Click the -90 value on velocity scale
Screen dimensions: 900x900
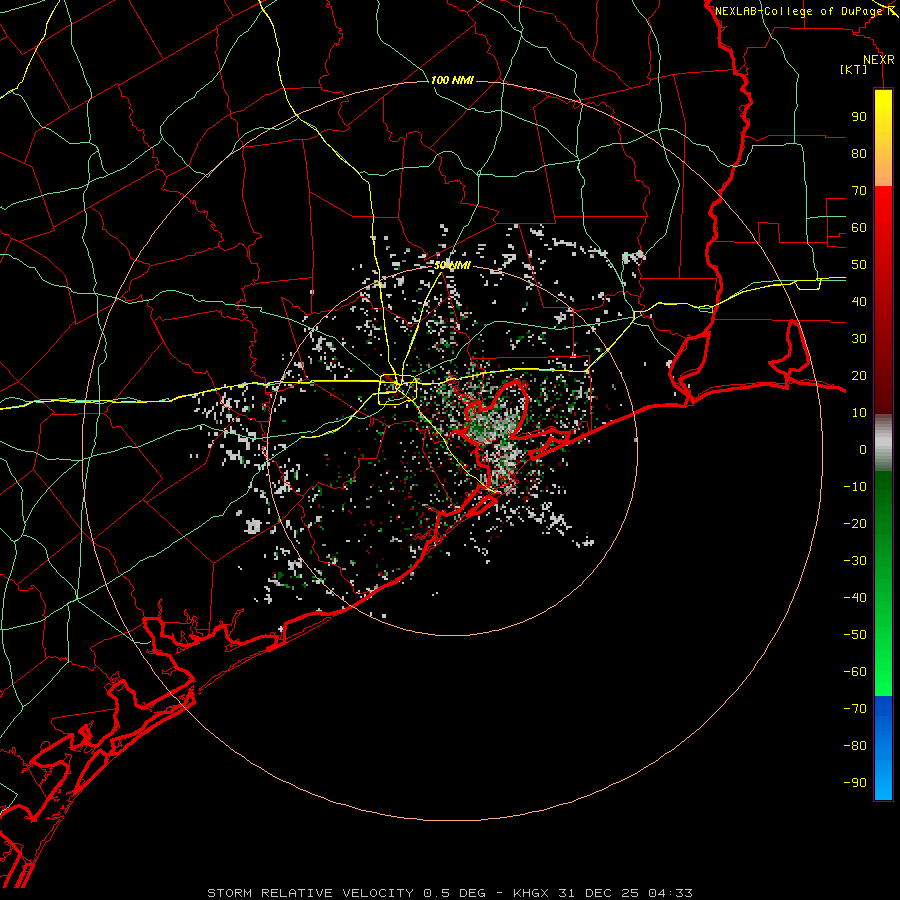coord(855,783)
